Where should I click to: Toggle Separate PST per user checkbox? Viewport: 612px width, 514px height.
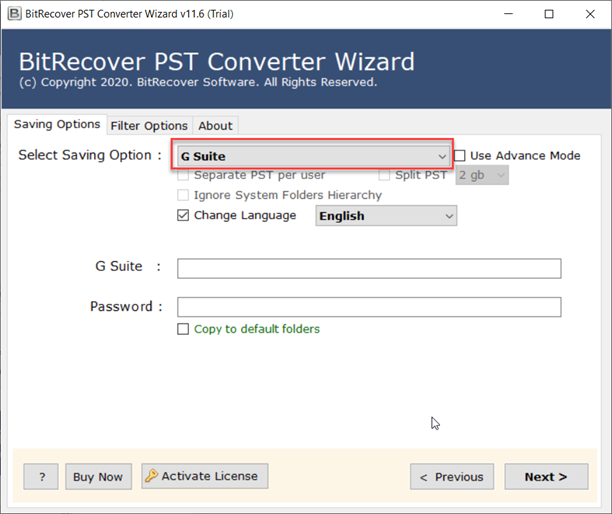(x=183, y=175)
